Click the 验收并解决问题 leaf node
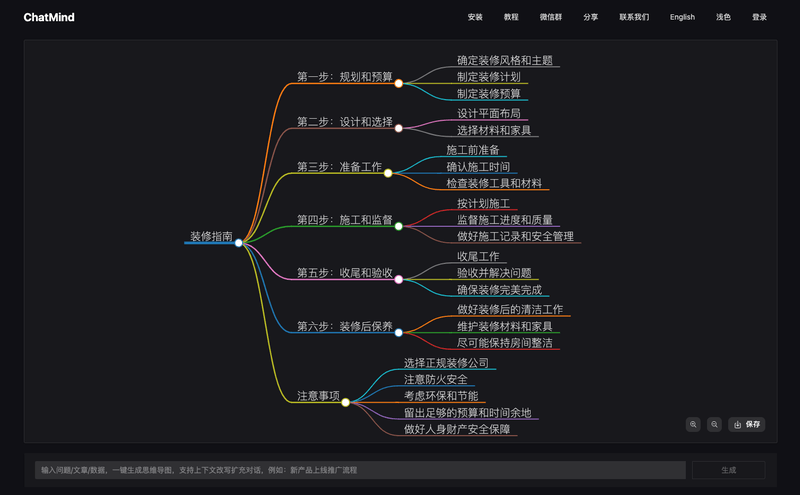Screen dimensions: 800x495 click(494, 273)
